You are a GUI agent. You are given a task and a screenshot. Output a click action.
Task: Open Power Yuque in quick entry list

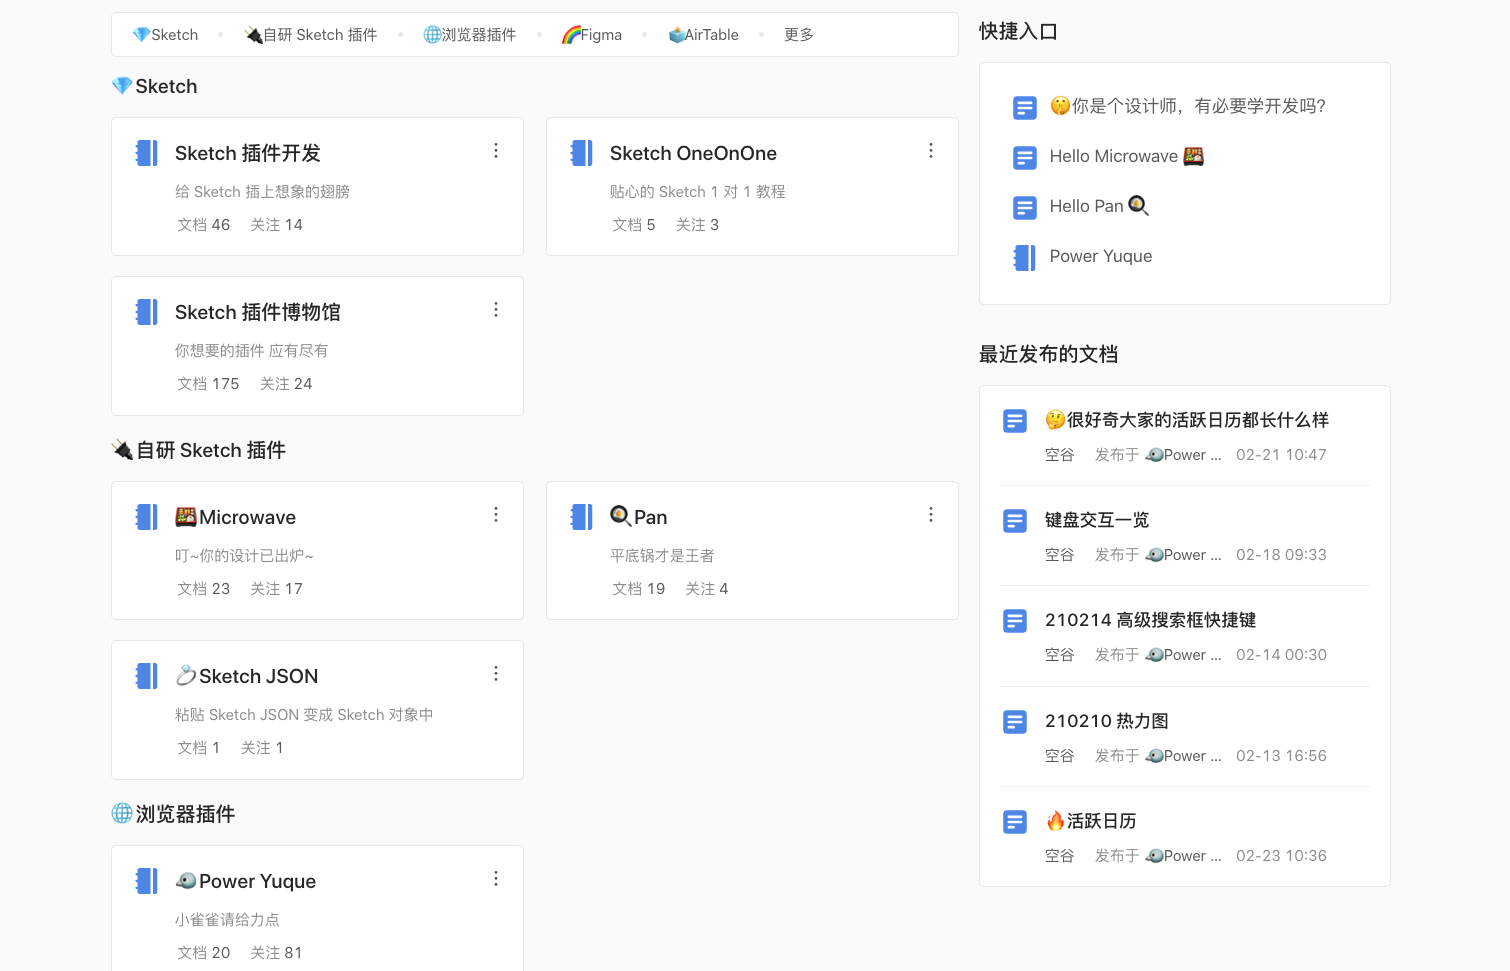pyautogui.click(x=1101, y=256)
